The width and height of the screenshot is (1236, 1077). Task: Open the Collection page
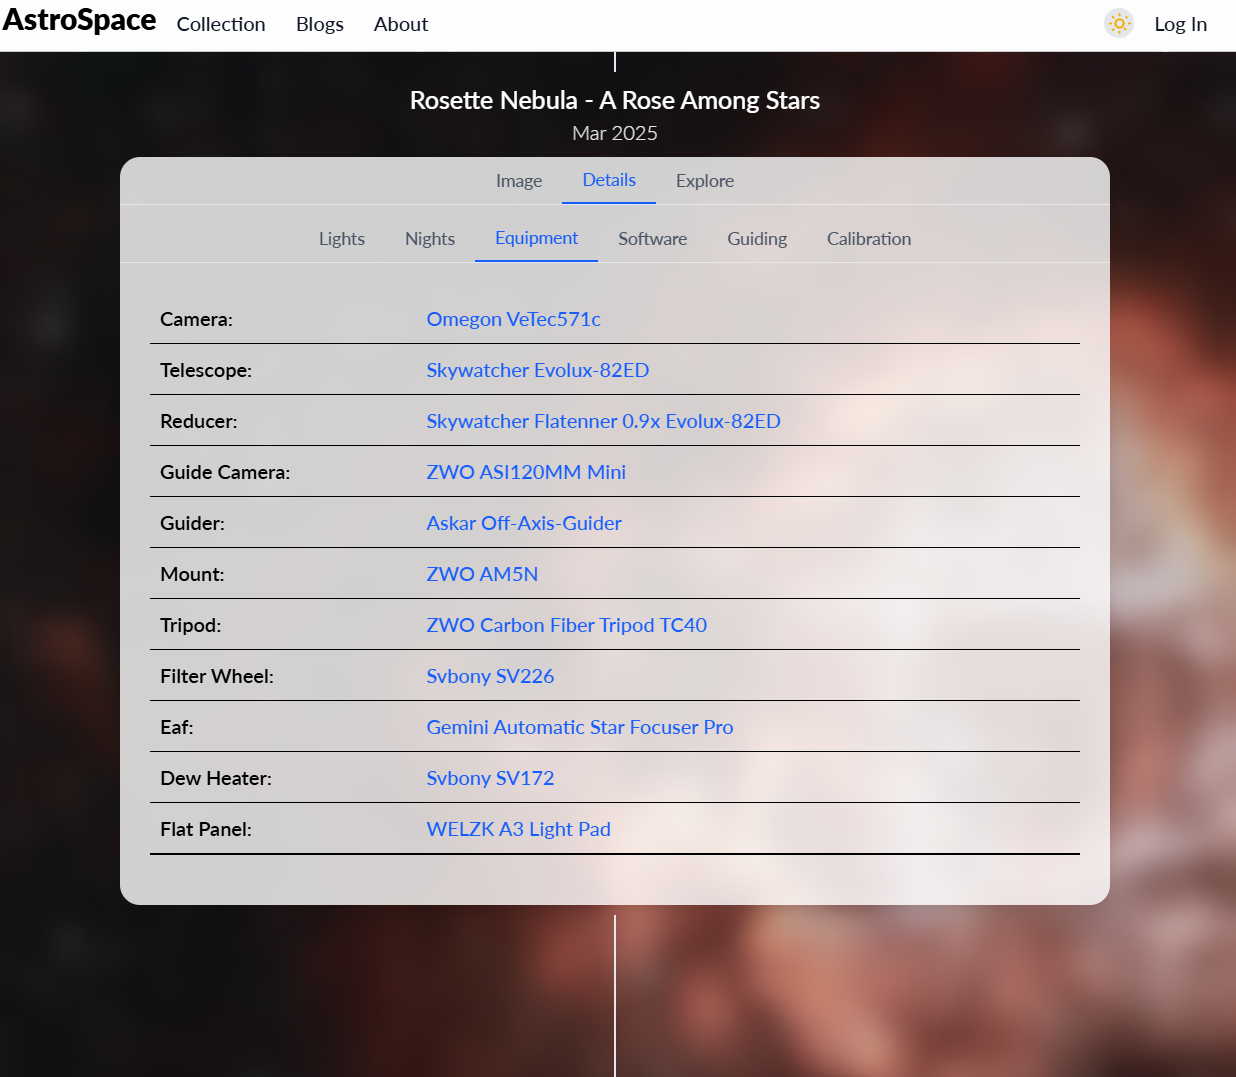(x=221, y=24)
